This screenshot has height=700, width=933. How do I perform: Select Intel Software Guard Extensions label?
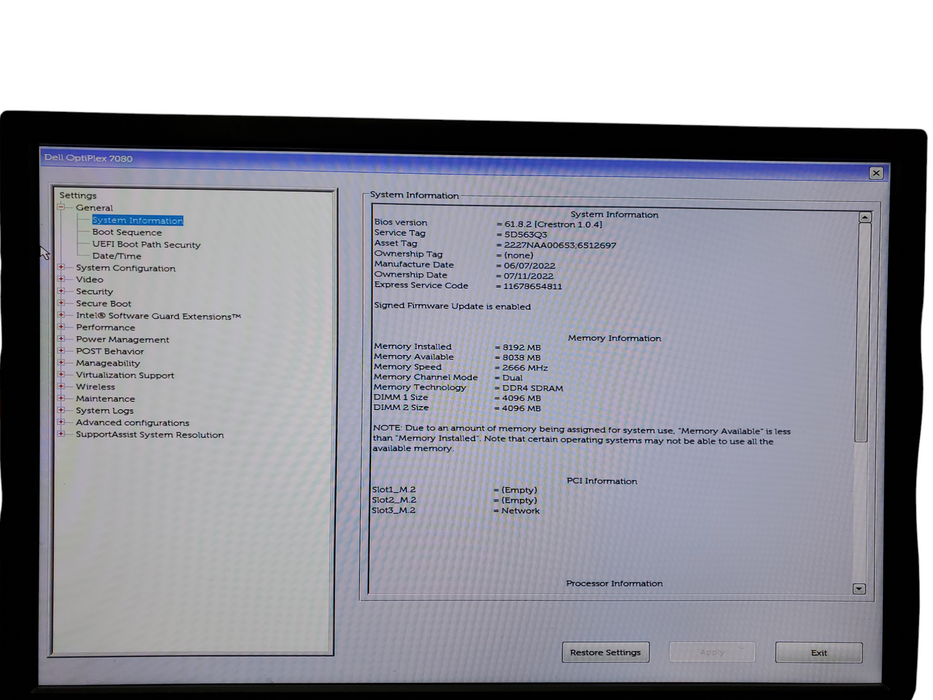(158, 316)
